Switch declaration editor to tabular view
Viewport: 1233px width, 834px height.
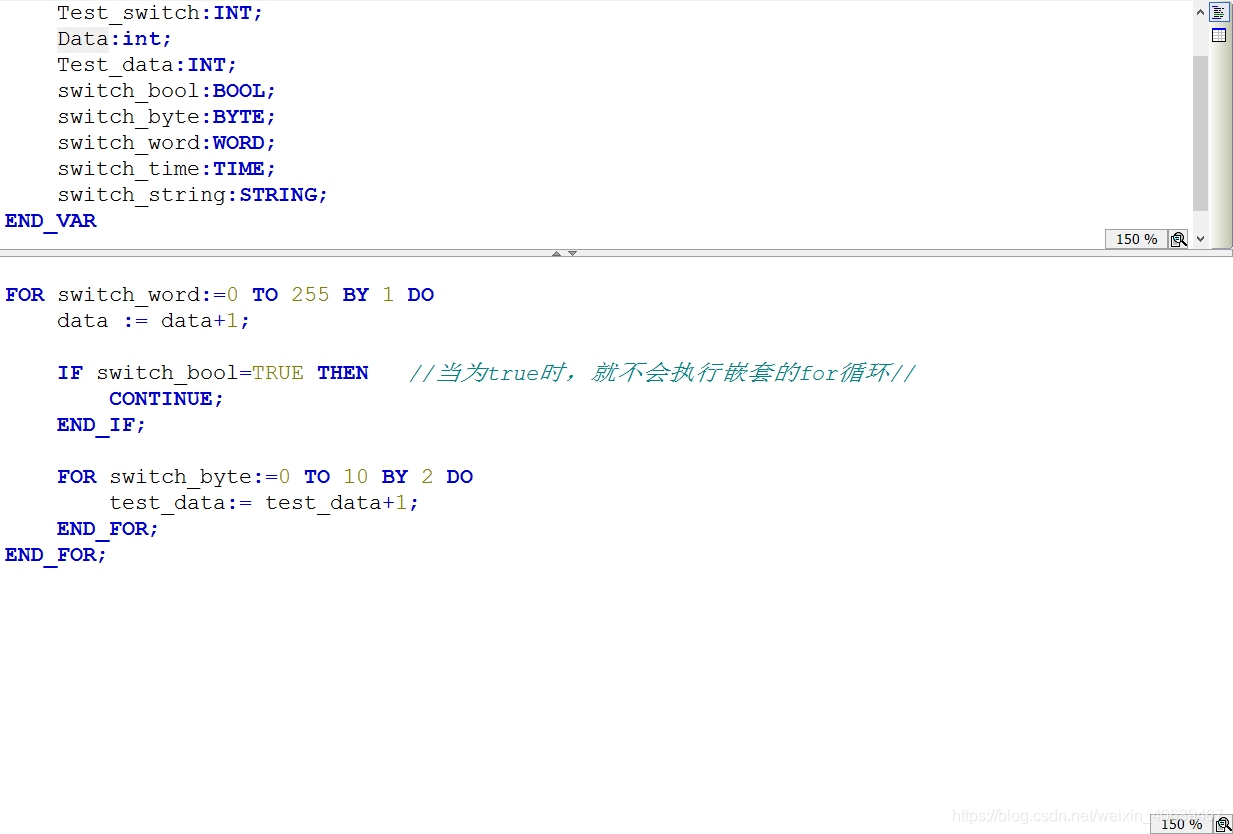(x=1219, y=35)
